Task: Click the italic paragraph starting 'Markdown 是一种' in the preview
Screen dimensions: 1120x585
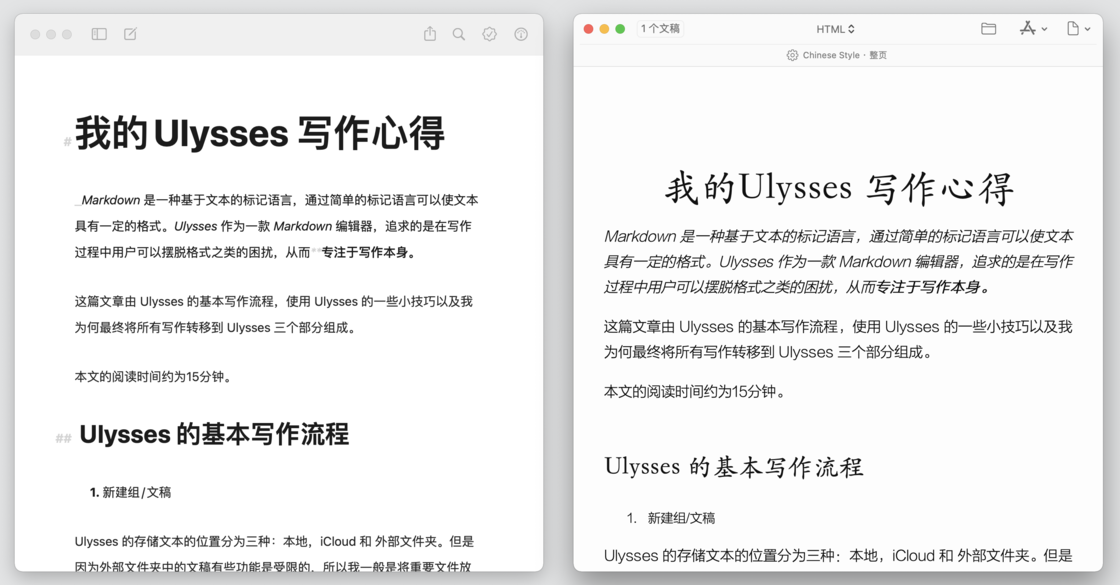Action: 839,261
